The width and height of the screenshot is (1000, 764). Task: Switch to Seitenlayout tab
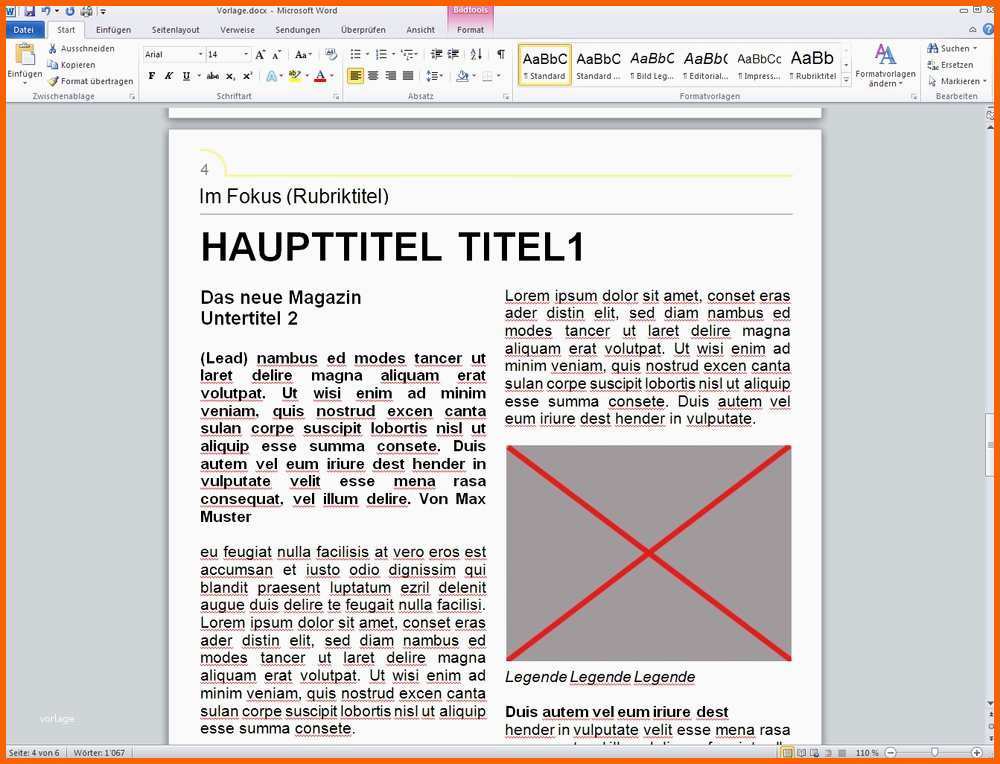point(175,29)
